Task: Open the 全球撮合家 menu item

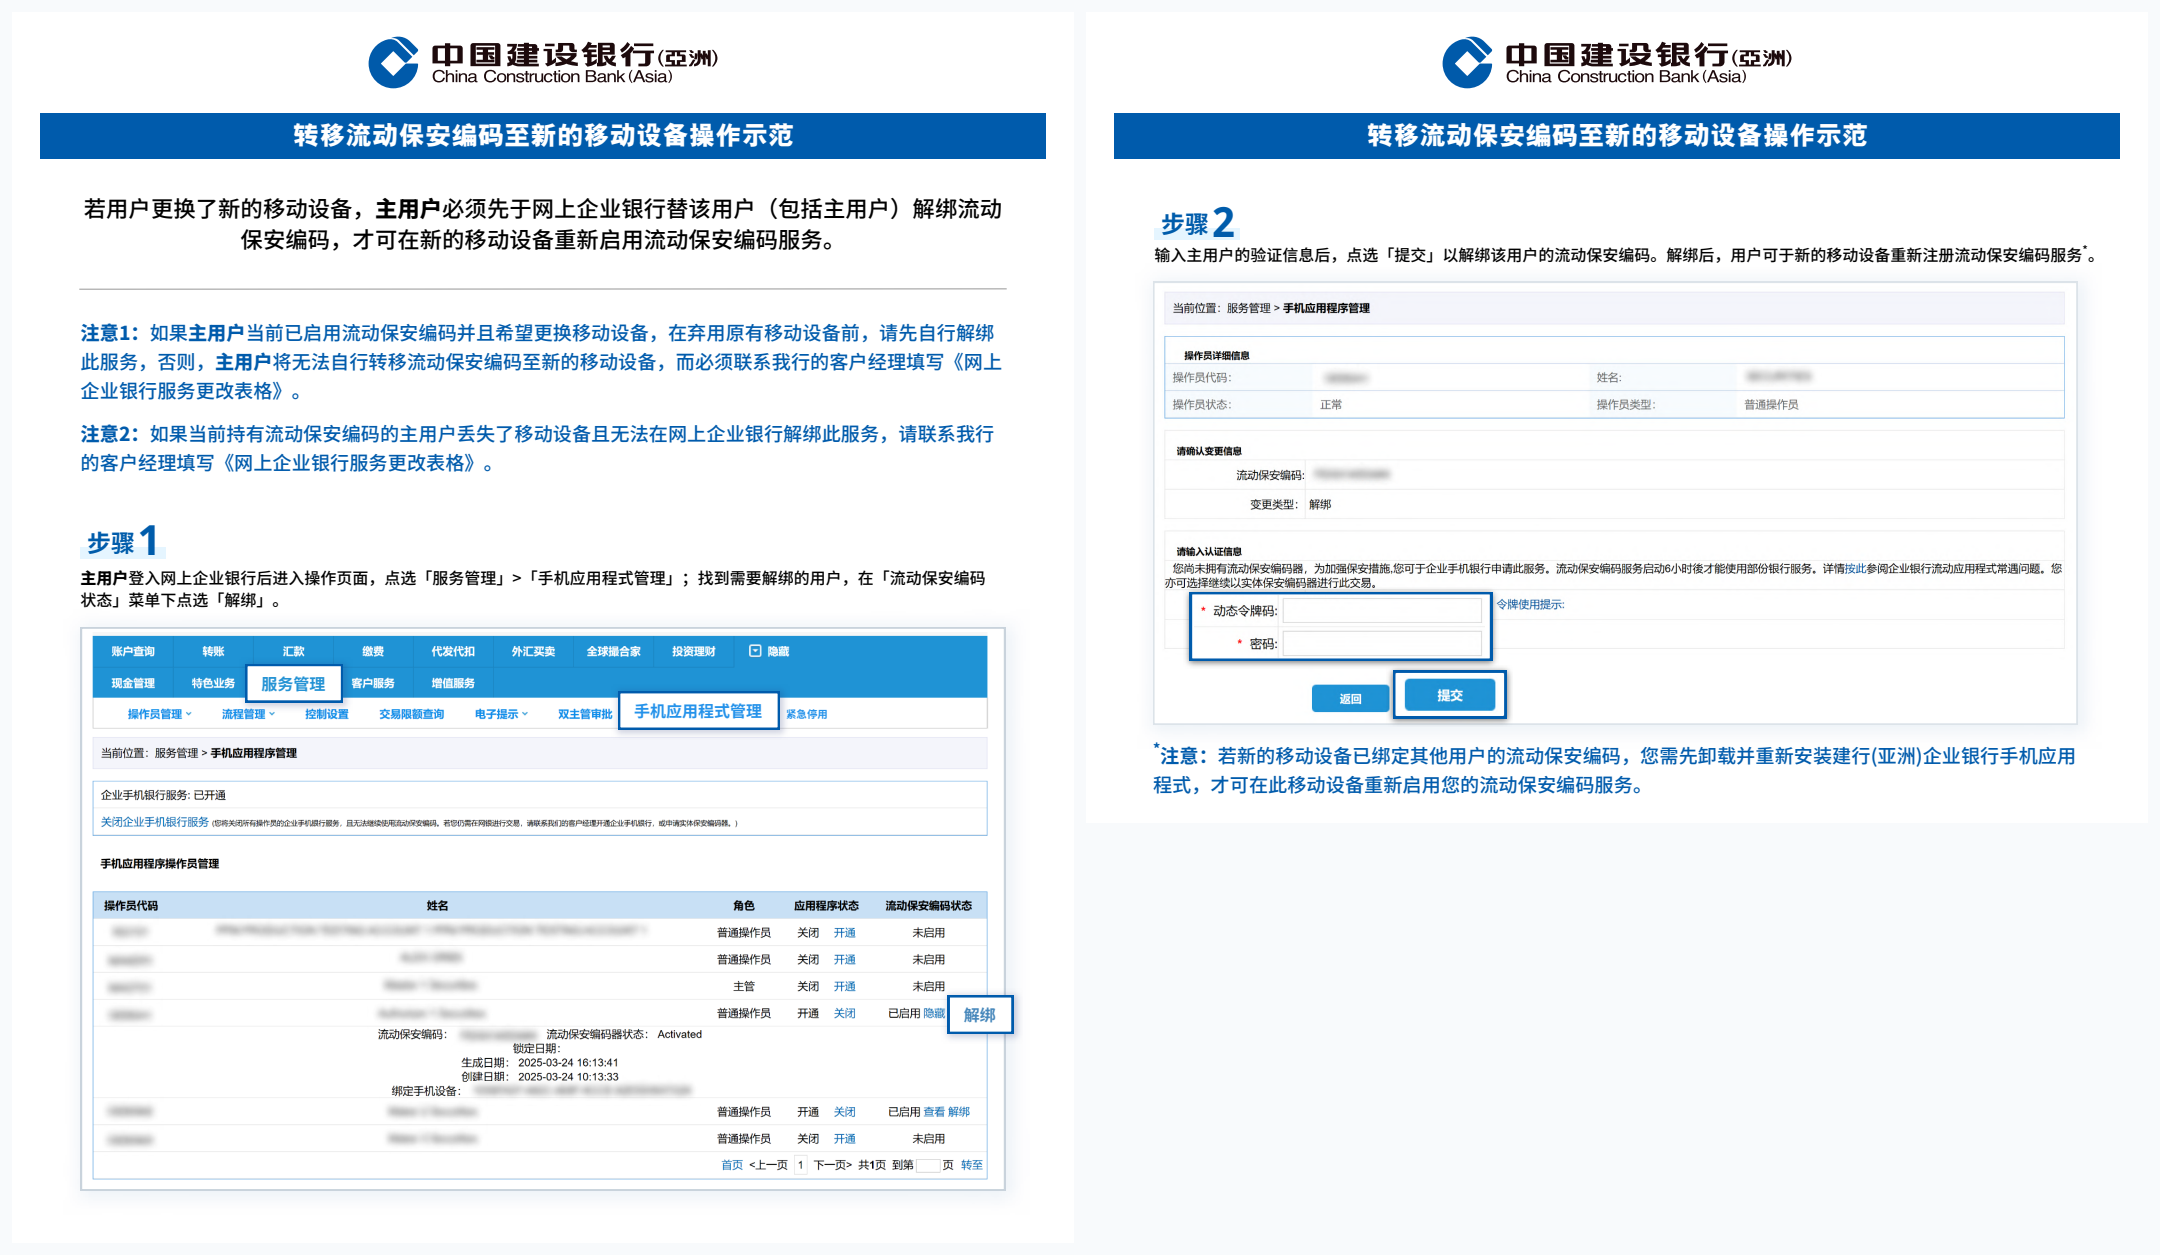Action: pos(613,651)
